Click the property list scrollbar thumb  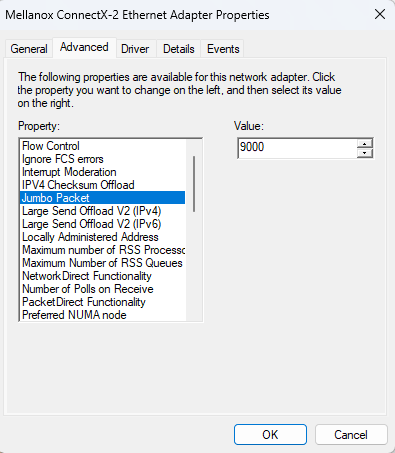[x=194, y=184]
